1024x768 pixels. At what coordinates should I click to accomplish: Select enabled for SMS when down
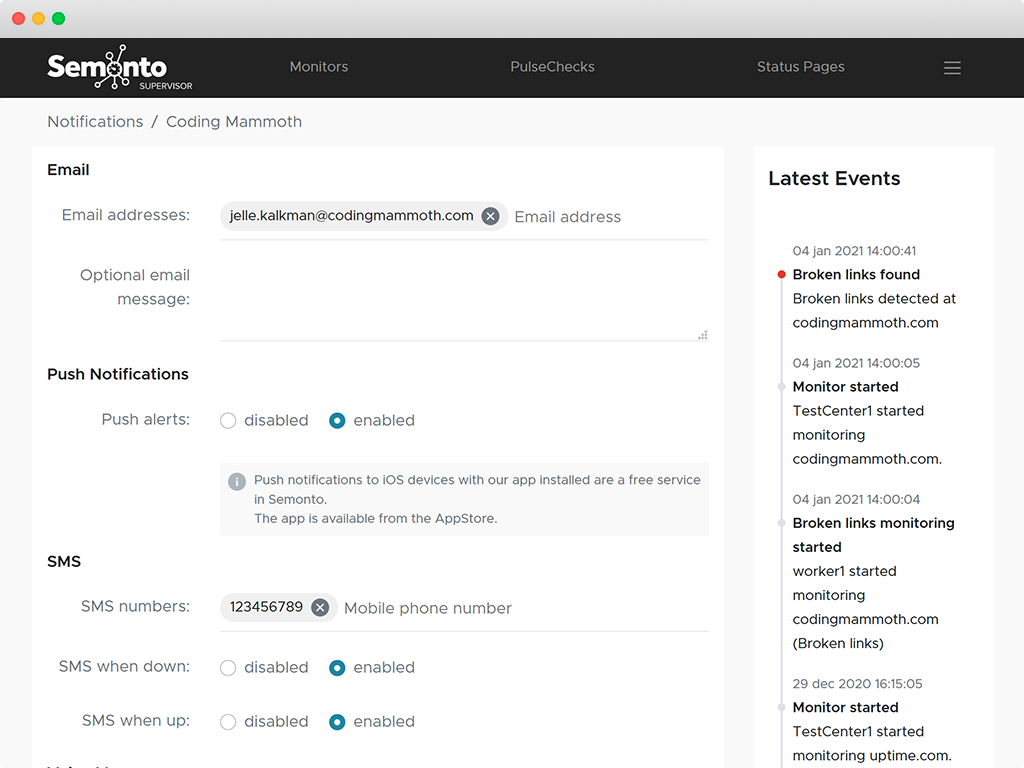[337, 668]
